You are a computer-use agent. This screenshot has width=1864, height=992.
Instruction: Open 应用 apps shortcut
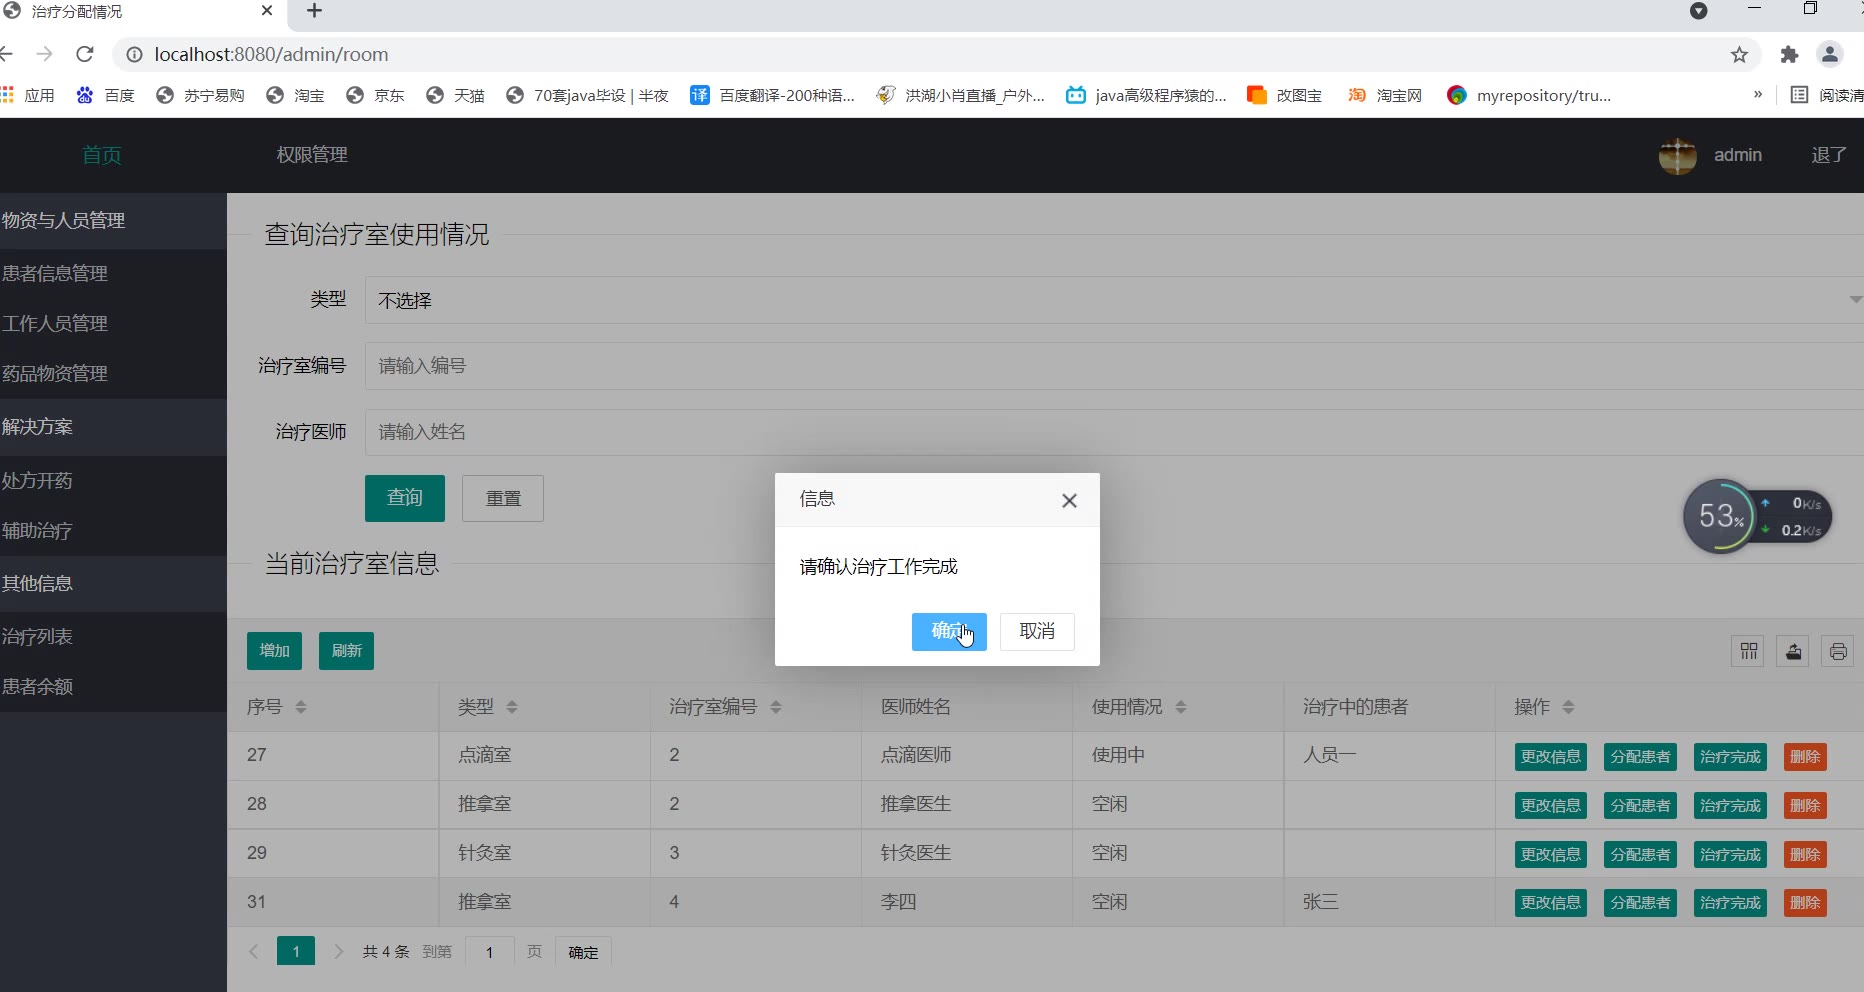click(28, 95)
